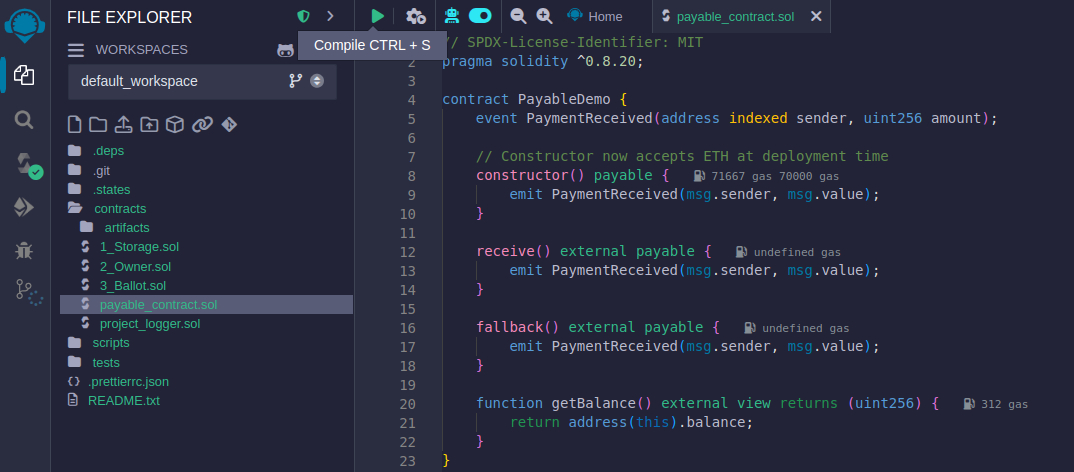
Task: Zoom out the editor font
Action: tap(519, 16)
